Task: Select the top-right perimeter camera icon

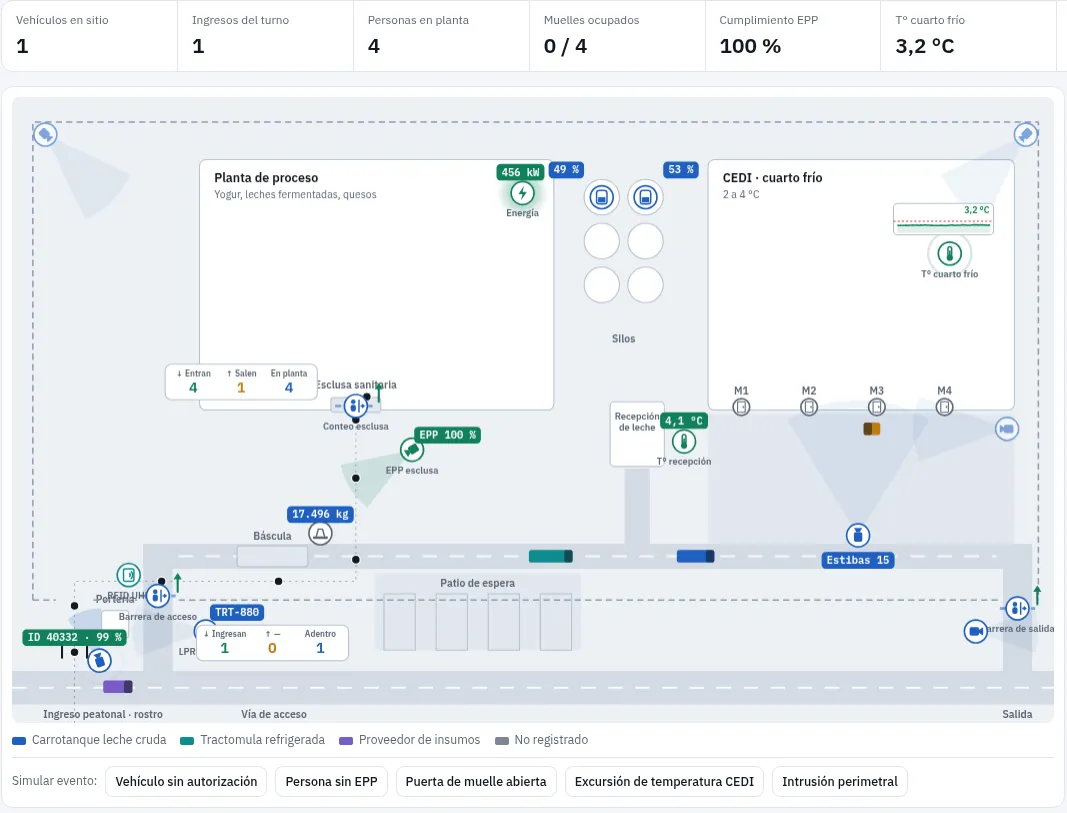Action: coord(1025,134)
